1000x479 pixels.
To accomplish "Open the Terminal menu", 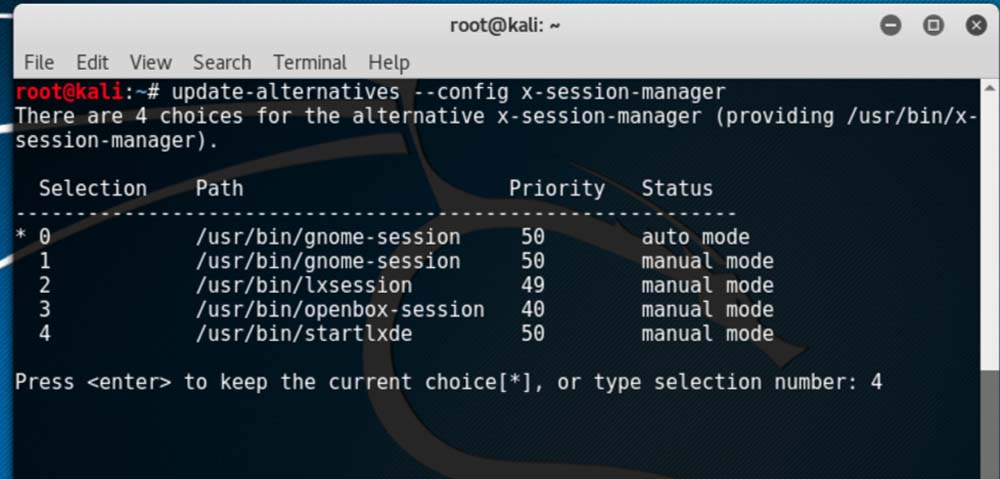I will click(309, 62).
